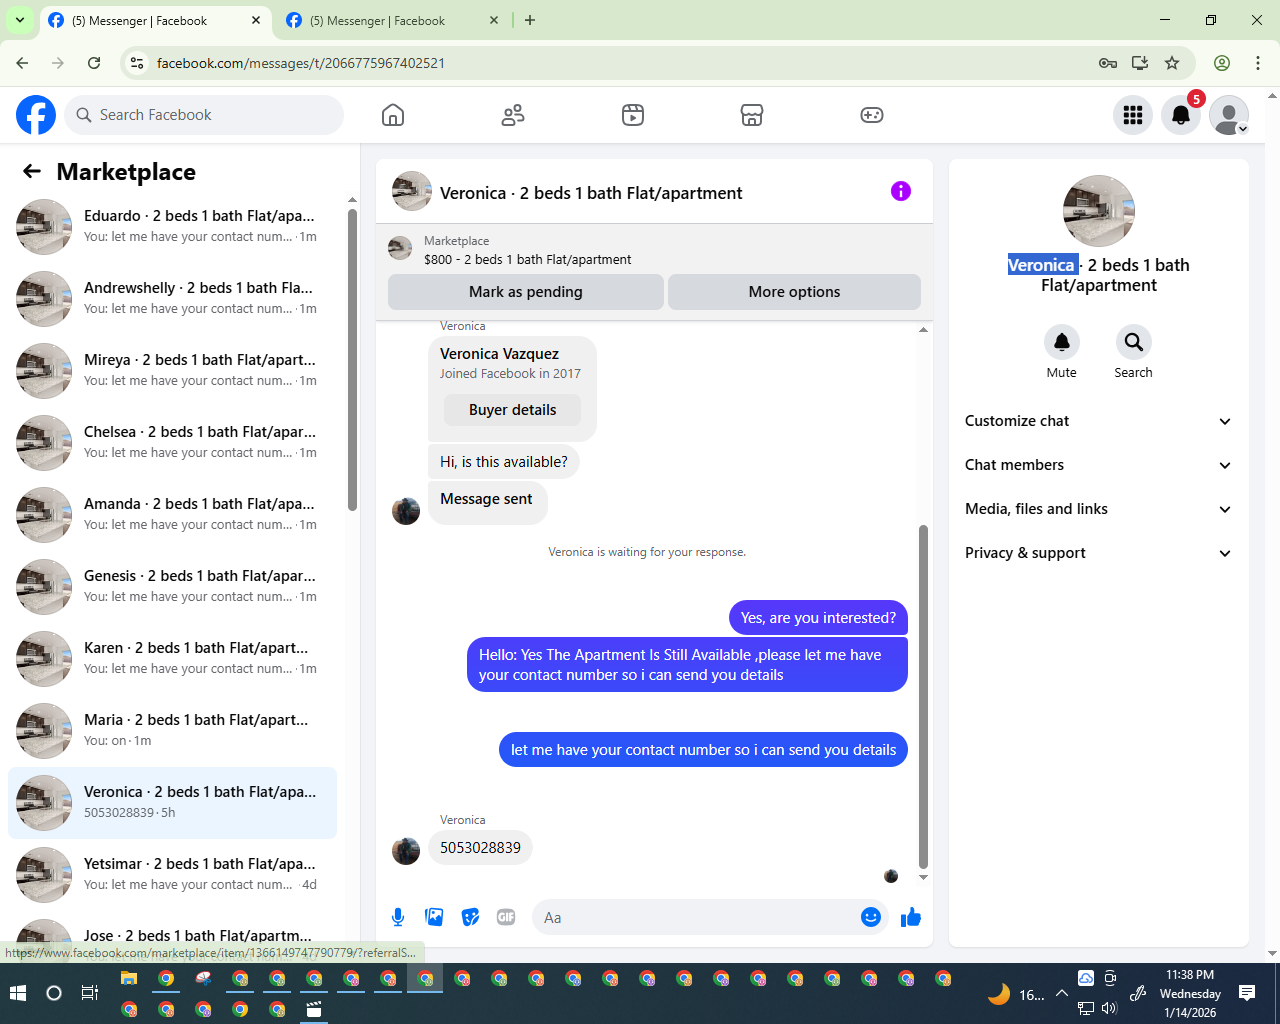Reload the browser page
Viewport: 1280px width, 1024px height.
tap(94, 63)
